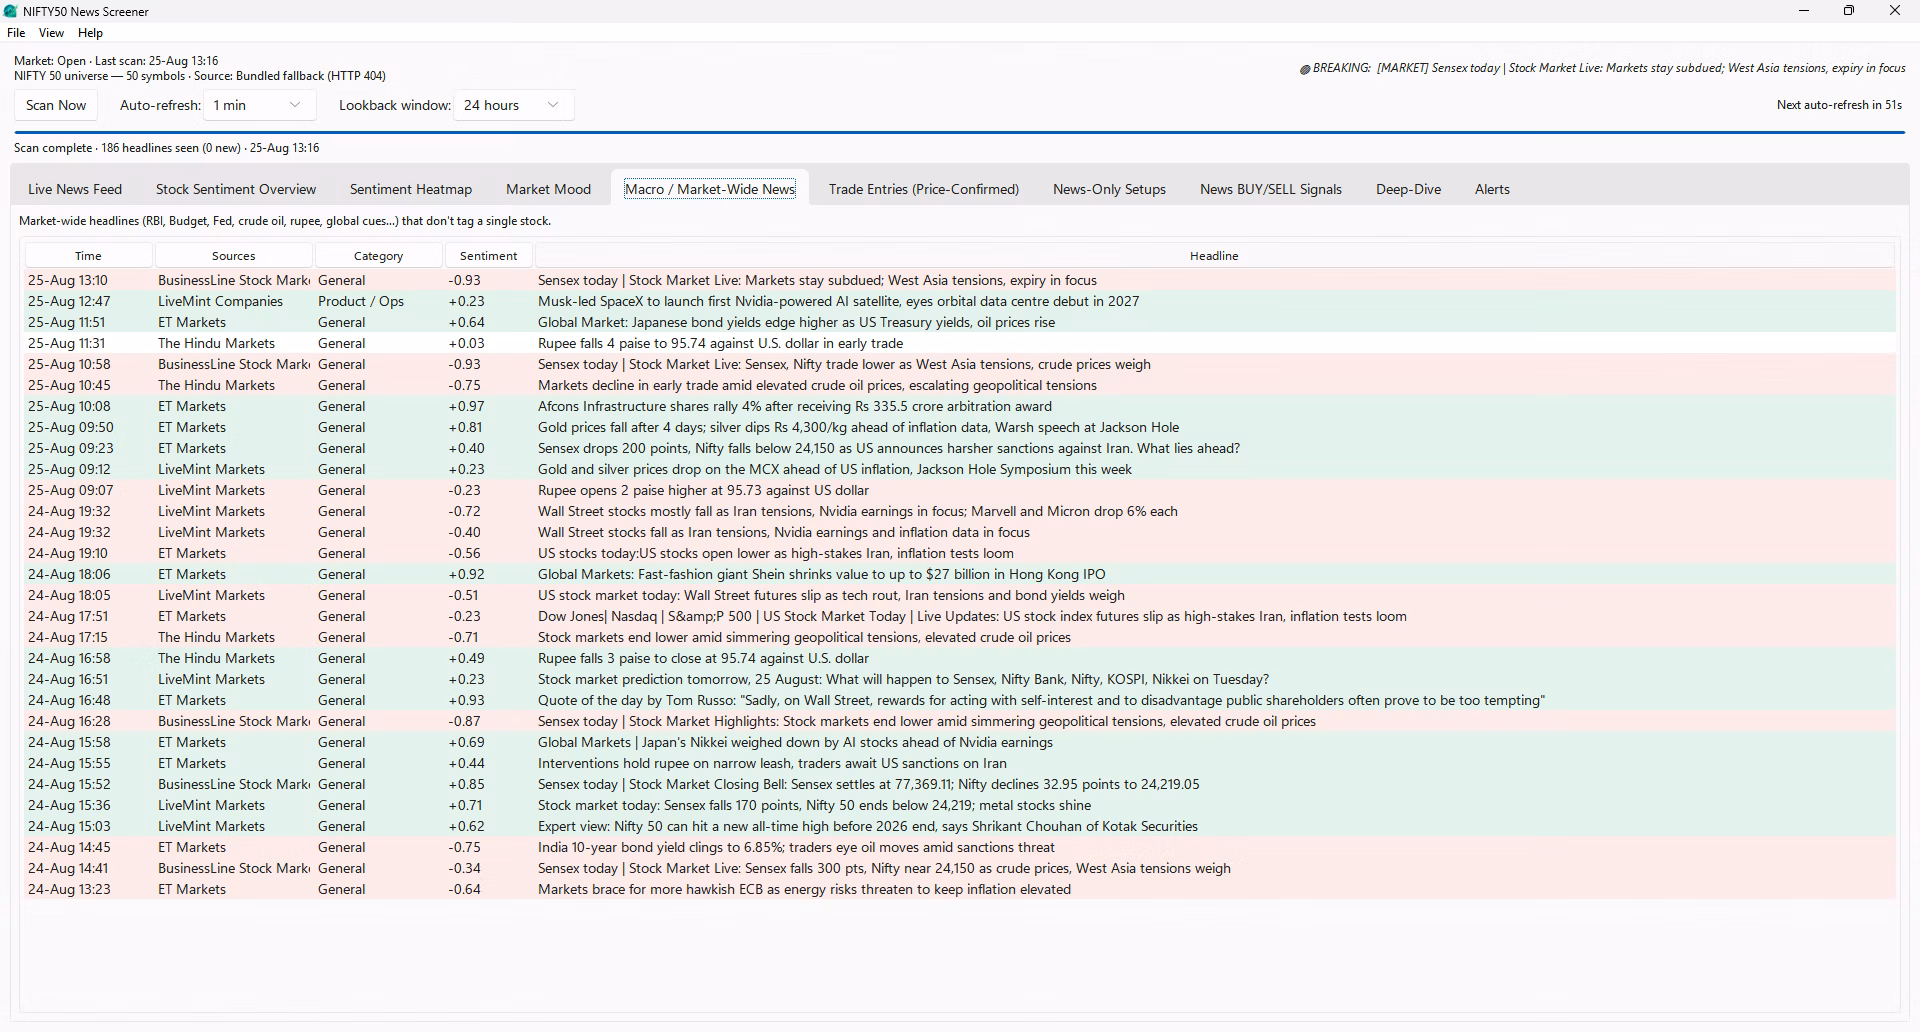Open the Lookback window dropdown
Screen dimensions: 1920x1032
(513, 105)
